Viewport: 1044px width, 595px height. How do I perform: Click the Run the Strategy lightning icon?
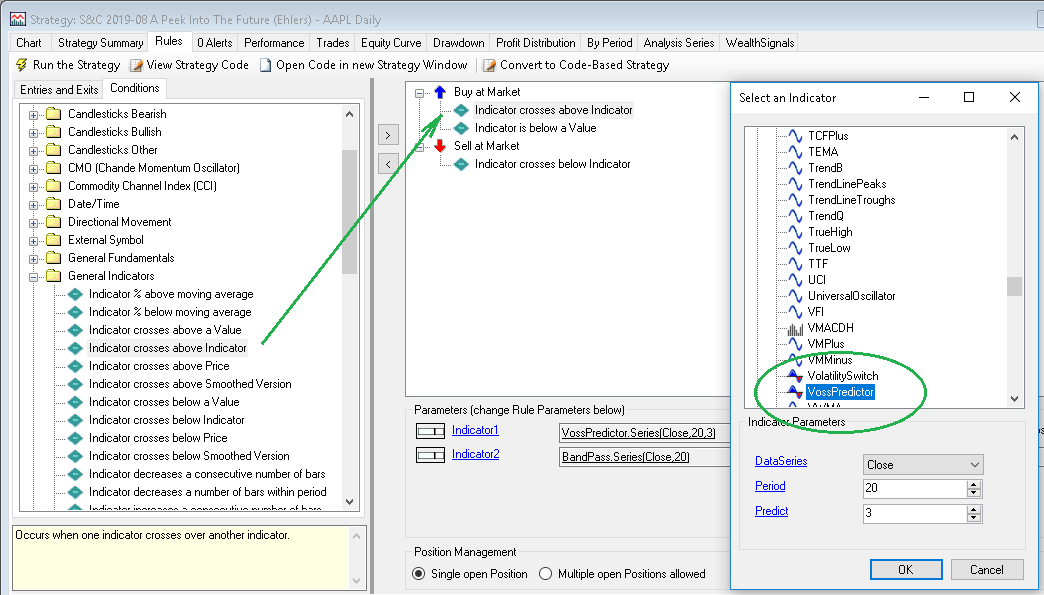pos(21,65)
